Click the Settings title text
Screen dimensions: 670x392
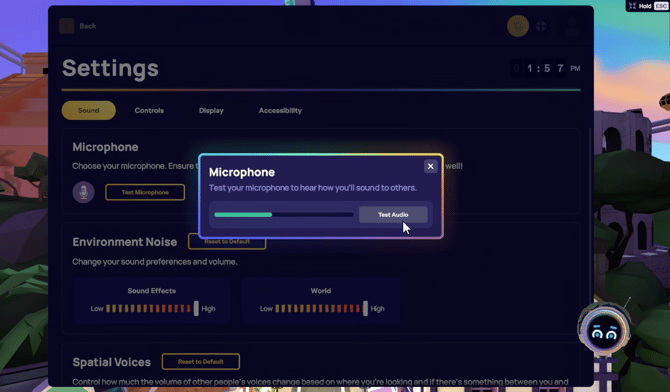click(110, 68)
